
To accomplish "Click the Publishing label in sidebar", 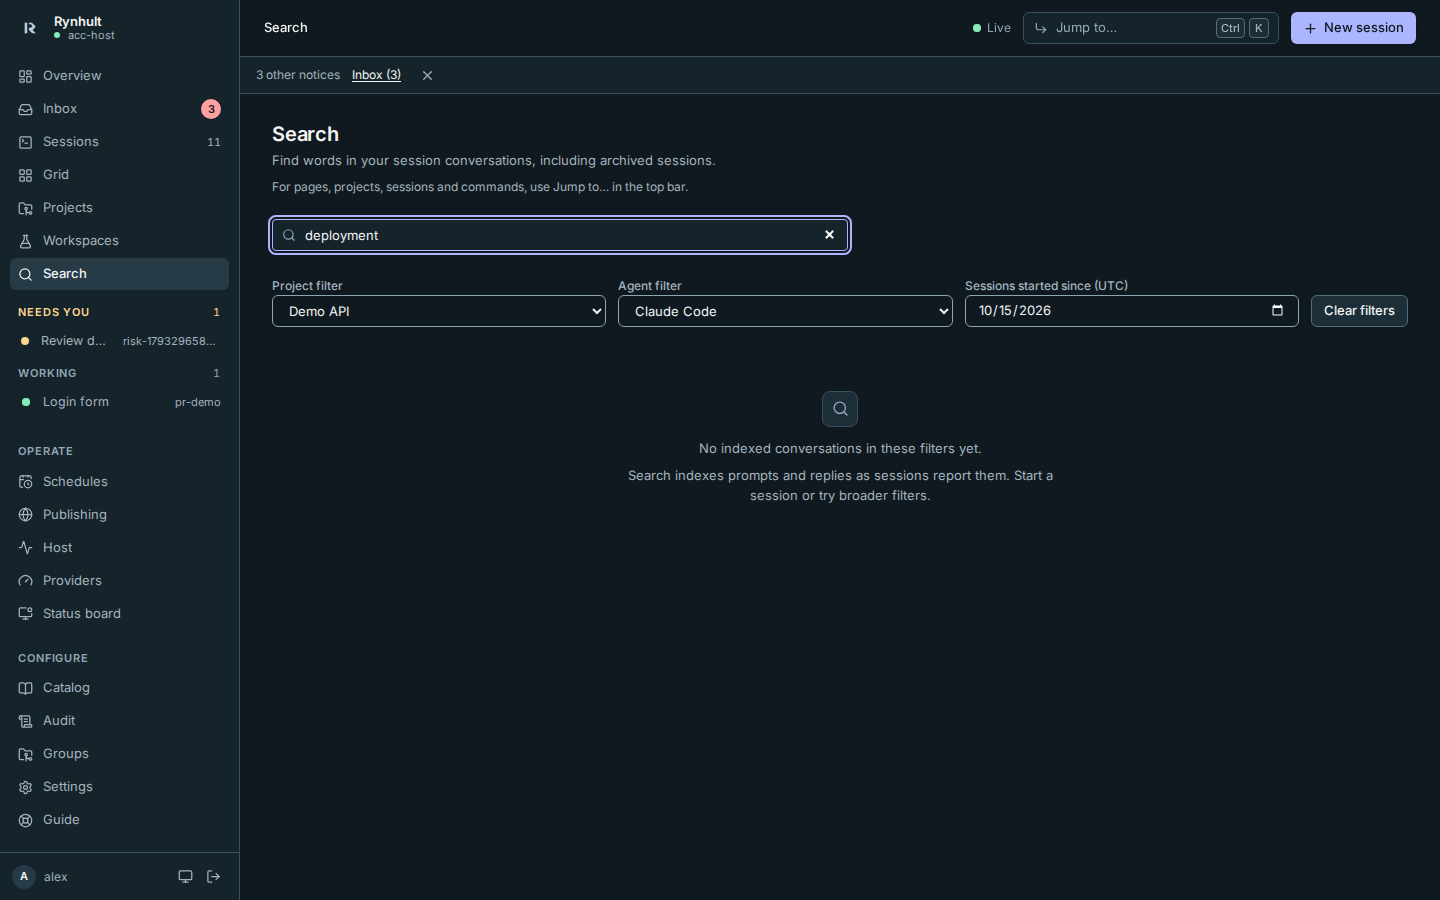I will click(75, 515).
